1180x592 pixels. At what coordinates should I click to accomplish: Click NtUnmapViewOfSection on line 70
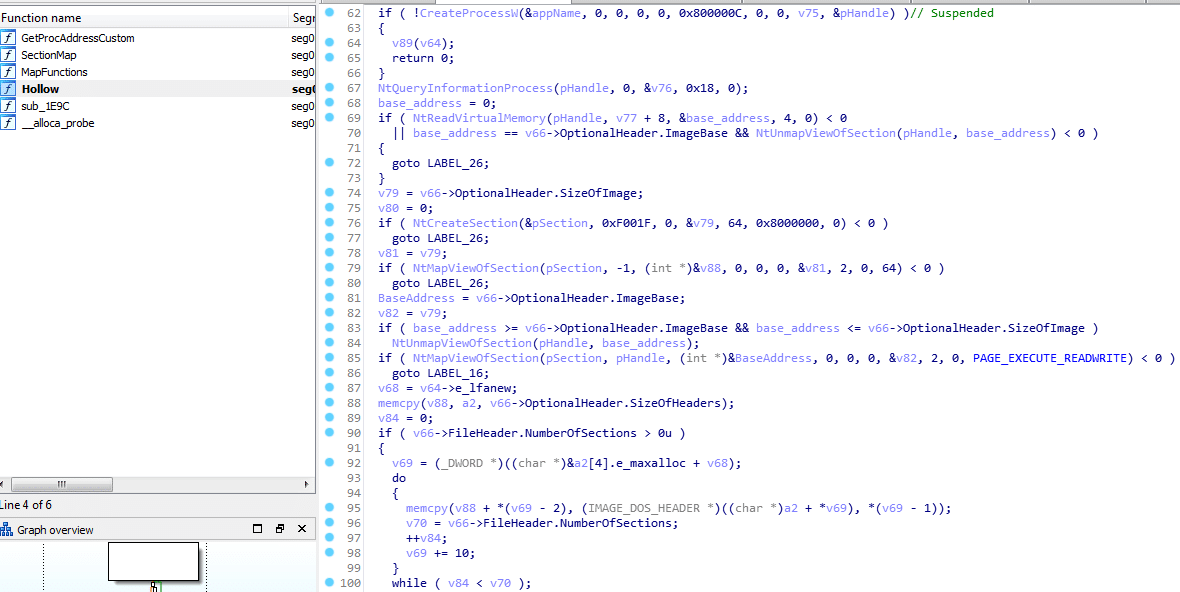point(826,133)
